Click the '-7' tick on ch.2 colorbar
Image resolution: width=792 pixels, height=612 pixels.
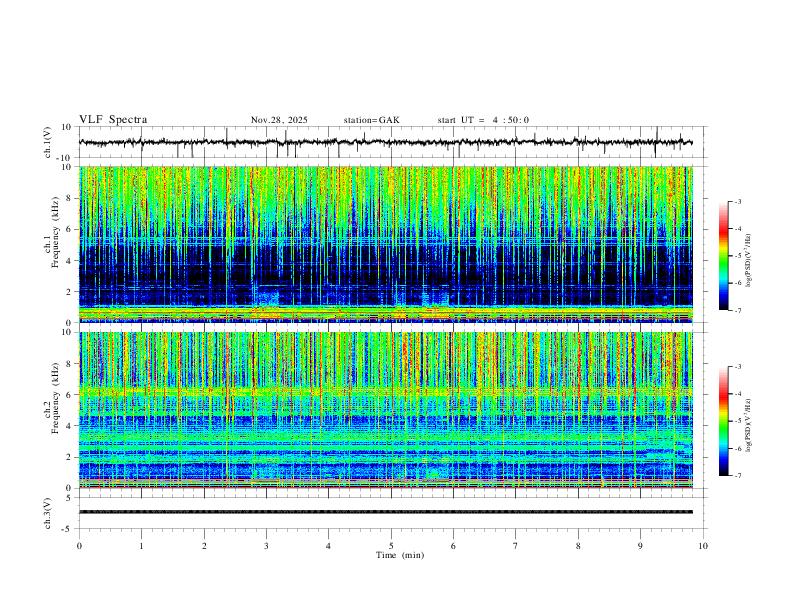coord(738,476)
